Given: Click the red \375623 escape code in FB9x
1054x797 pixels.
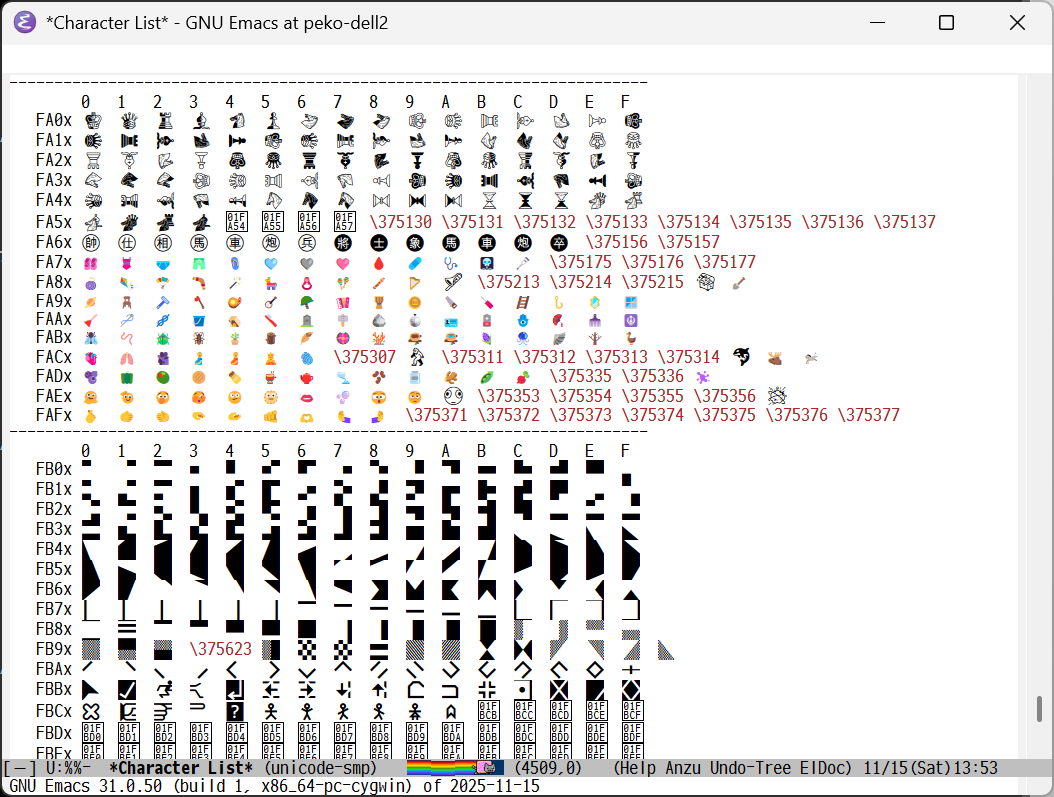Looking at the screenshot, I should click(221, 648).
